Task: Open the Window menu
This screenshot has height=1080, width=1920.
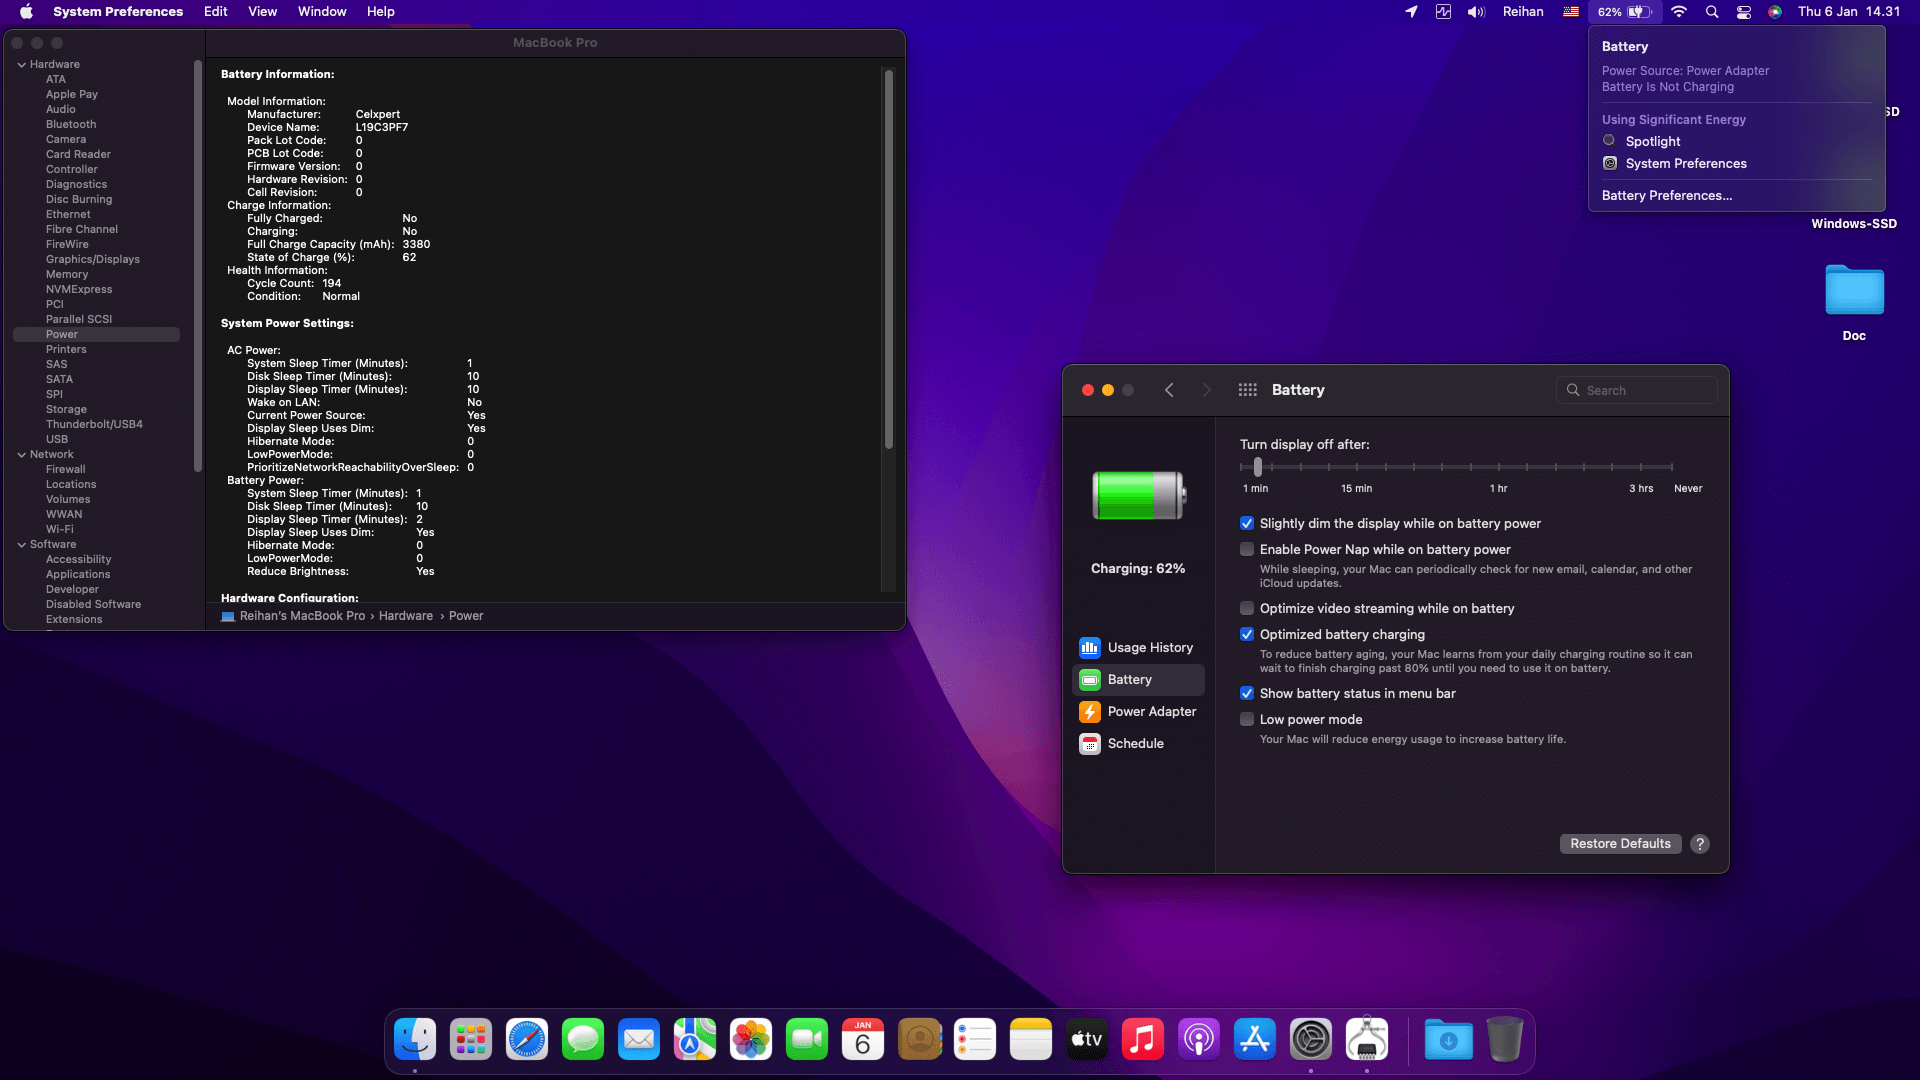Action: click(x=322, y=12)
